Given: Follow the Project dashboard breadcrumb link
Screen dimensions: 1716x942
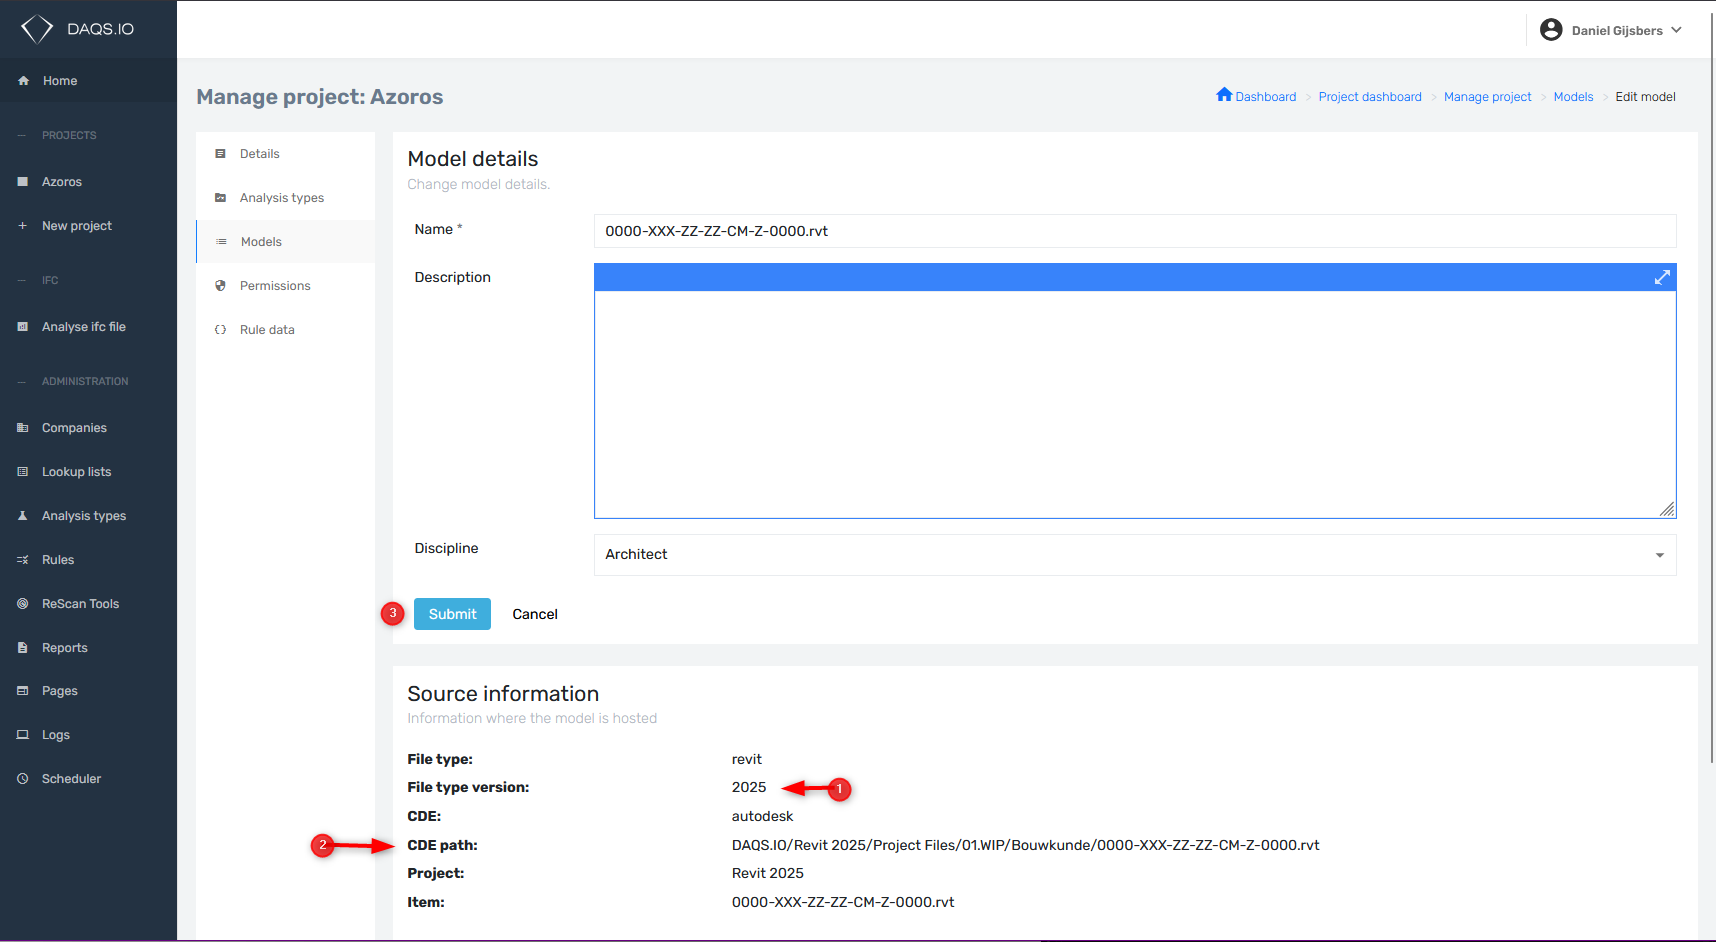Looking at the screenshot, I should tap(1370, 97).
